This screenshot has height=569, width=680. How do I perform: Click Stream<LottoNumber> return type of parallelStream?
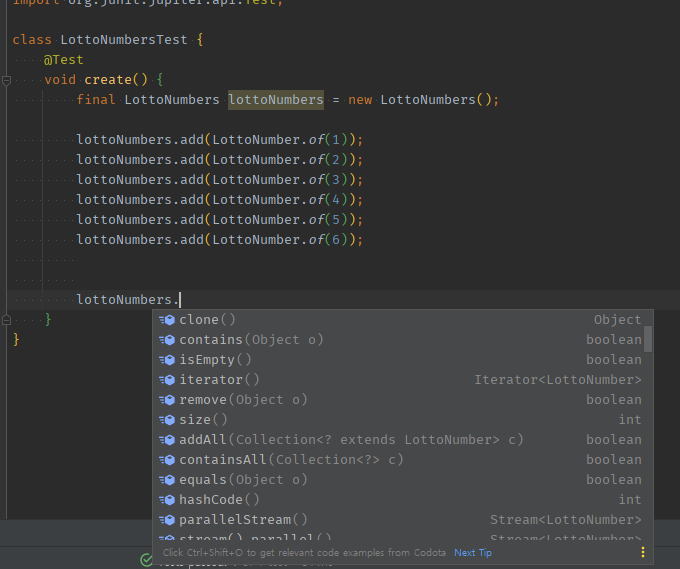point(566,519)
